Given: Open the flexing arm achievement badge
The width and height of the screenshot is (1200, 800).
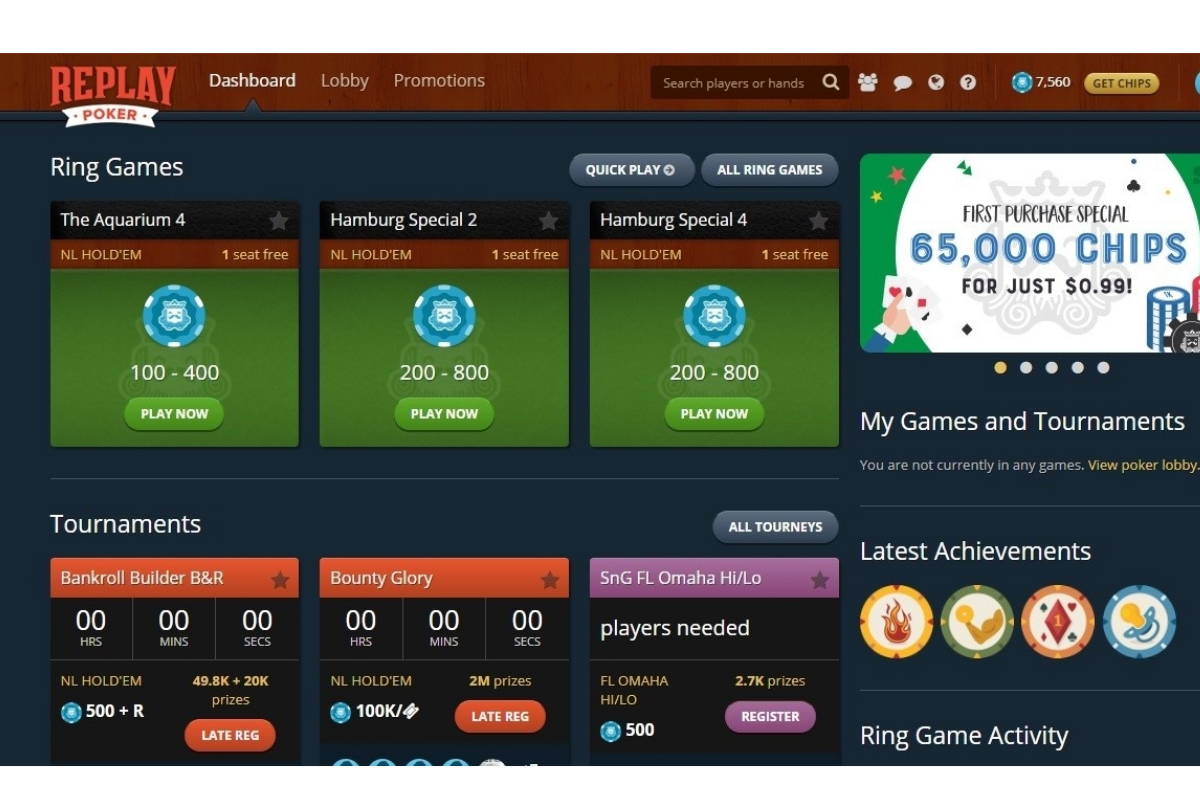Looking at the screenshot, I should (977, 621).
